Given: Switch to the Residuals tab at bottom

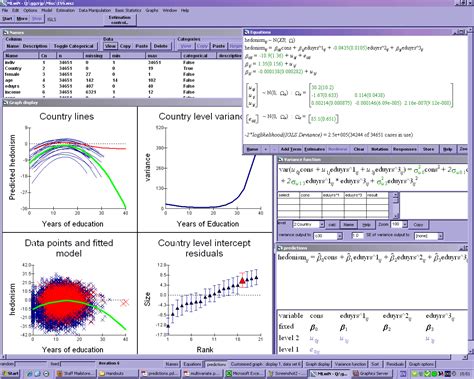Looking at the screenshot, I should coord(394,364).
